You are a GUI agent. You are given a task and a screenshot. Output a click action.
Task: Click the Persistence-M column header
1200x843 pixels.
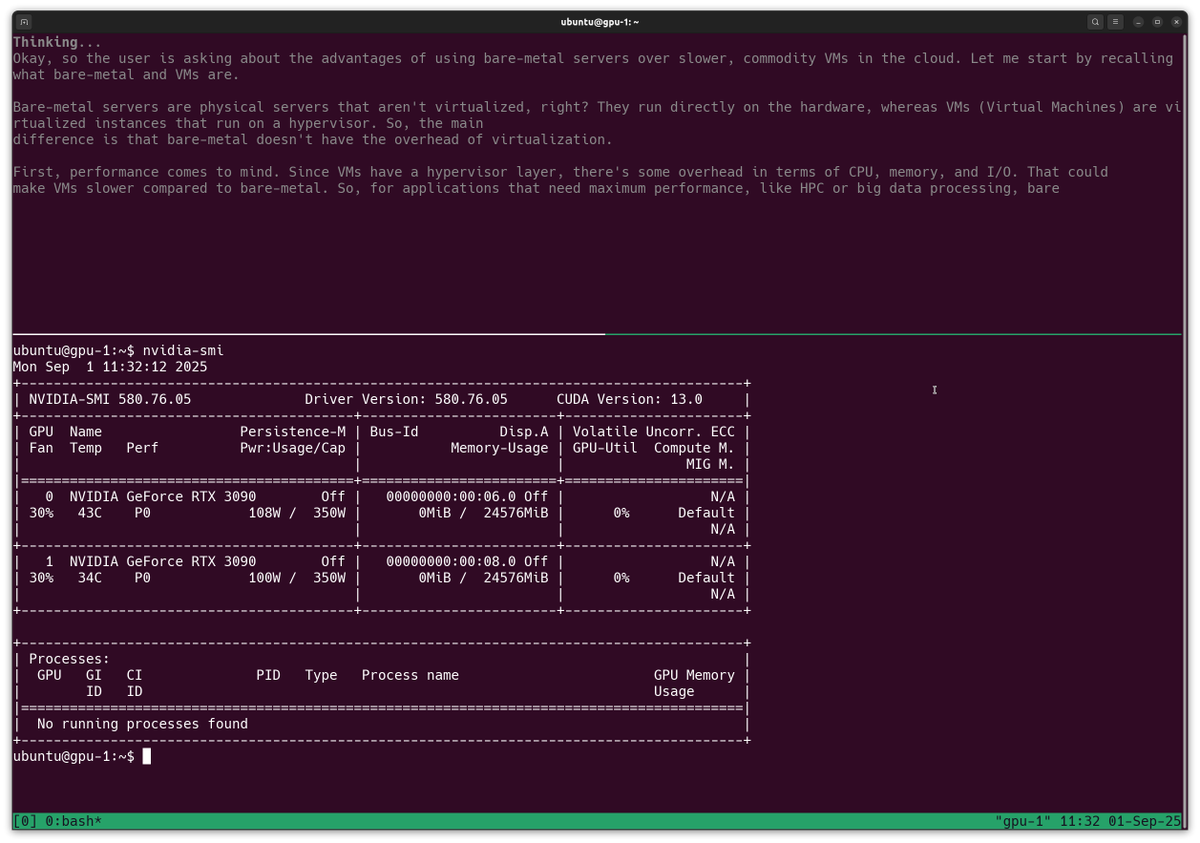click(x=293, y=431)
